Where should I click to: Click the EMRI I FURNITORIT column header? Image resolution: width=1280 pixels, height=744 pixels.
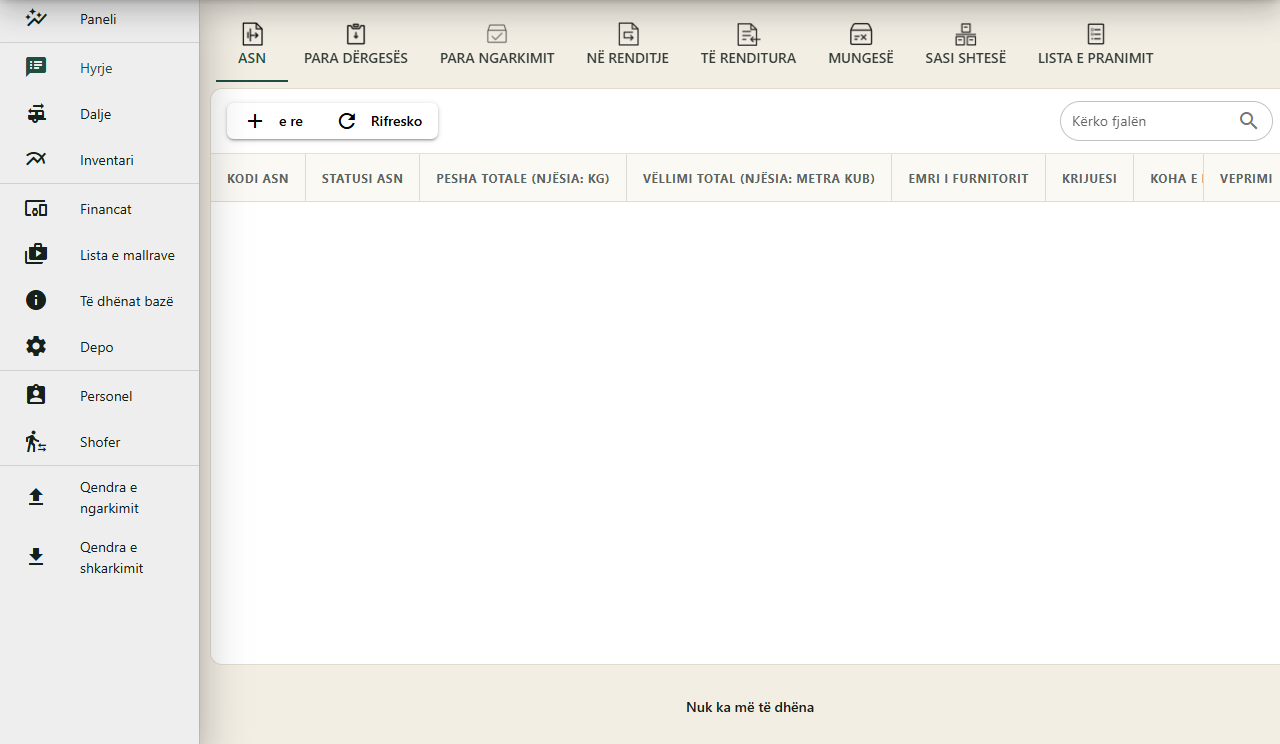pyautogui.click(x=968, y=178)
